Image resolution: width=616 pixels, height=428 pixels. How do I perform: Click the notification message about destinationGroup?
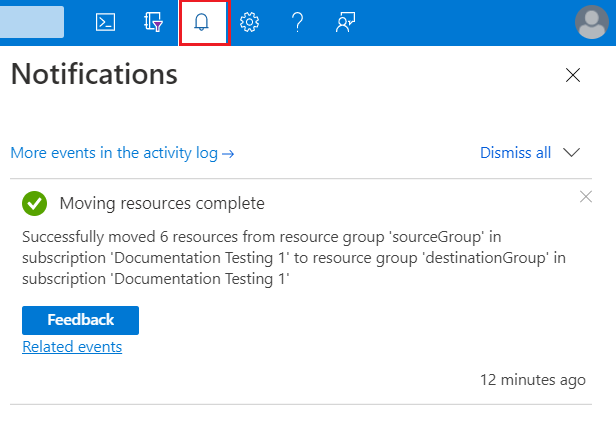(x=294, y=258)
